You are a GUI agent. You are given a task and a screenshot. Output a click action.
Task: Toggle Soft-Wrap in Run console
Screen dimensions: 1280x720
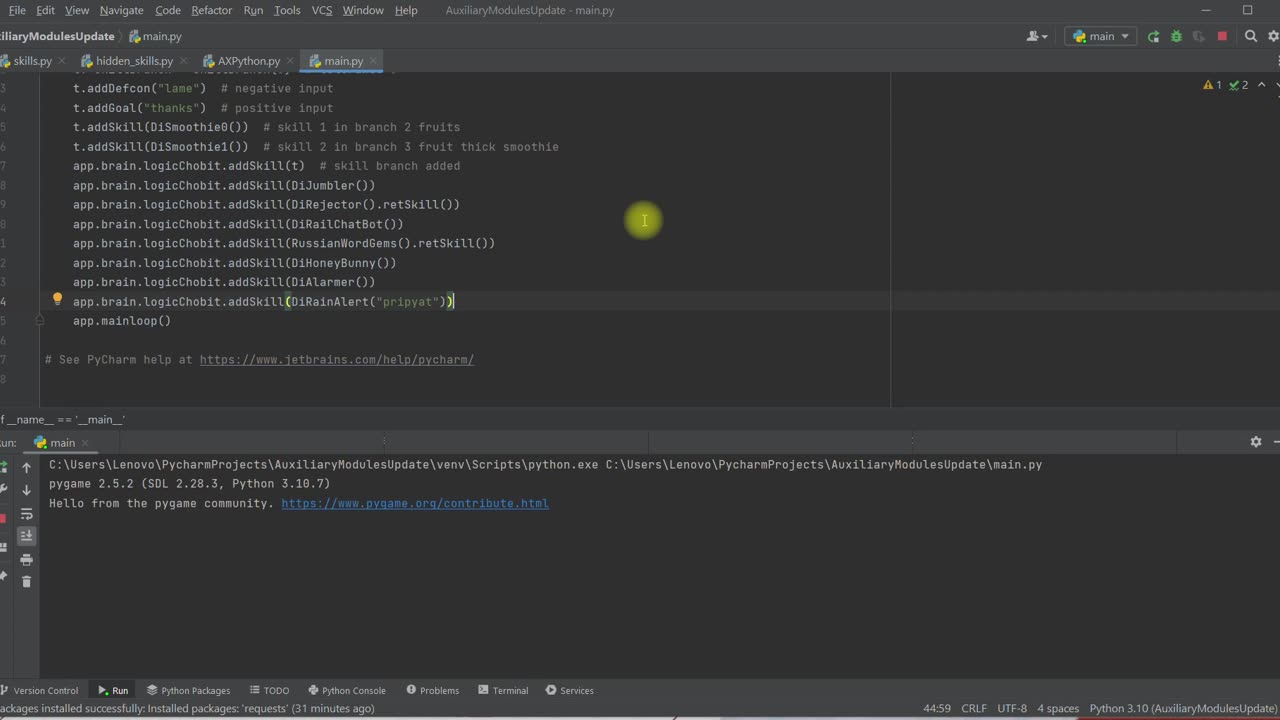(x=27, y=513)
